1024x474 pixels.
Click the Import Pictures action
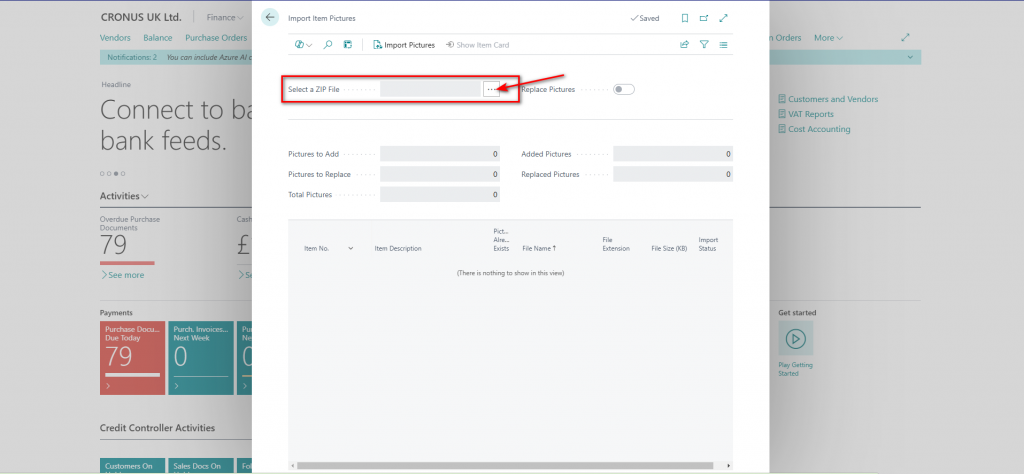pyautogui.click(x=404, y=45)
